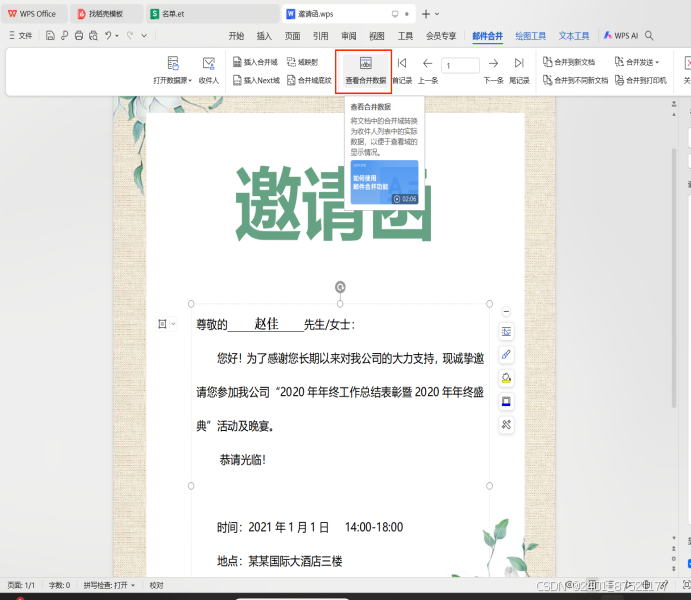
Task: Switch to the 插入 tab
Action: pyautogui.click(x=264, y=36)
